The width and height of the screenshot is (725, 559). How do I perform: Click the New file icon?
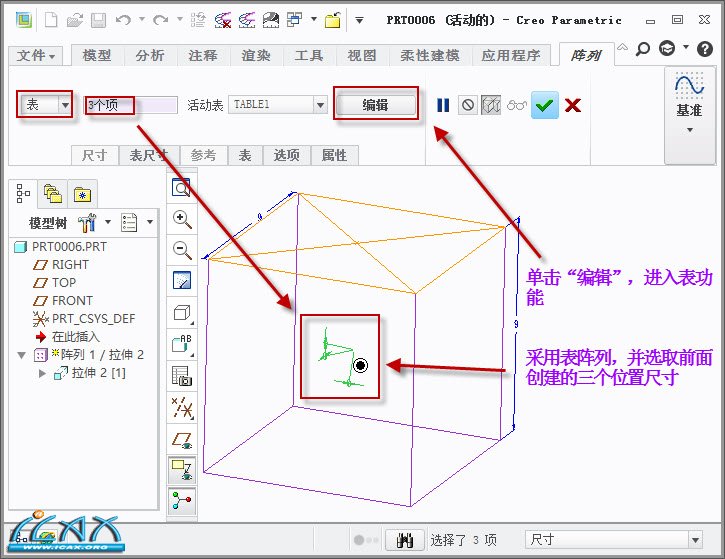point(51,20)
